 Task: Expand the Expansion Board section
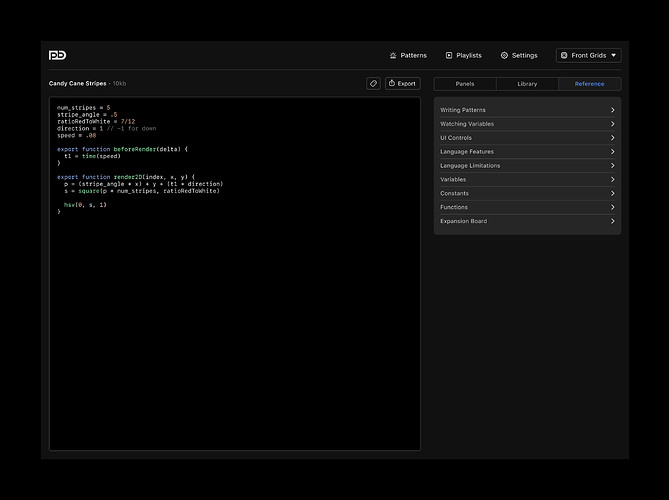tap(527, 221)
